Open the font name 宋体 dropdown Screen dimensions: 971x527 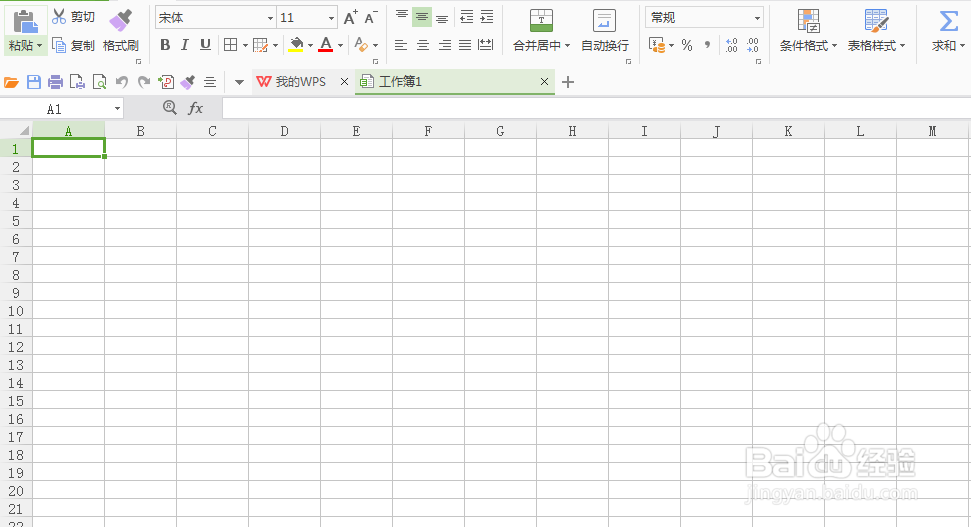pyautogui.click(x=270, y=18)
